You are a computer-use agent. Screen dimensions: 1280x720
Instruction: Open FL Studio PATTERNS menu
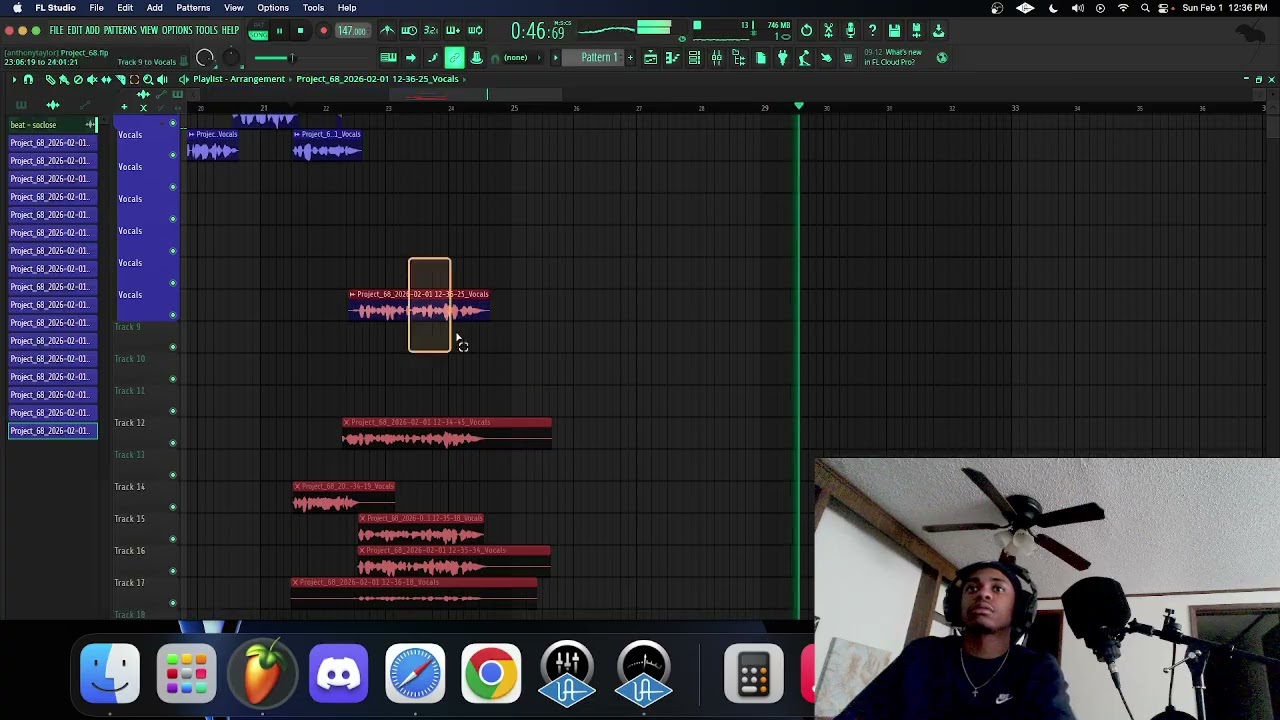tap(119, 31)
